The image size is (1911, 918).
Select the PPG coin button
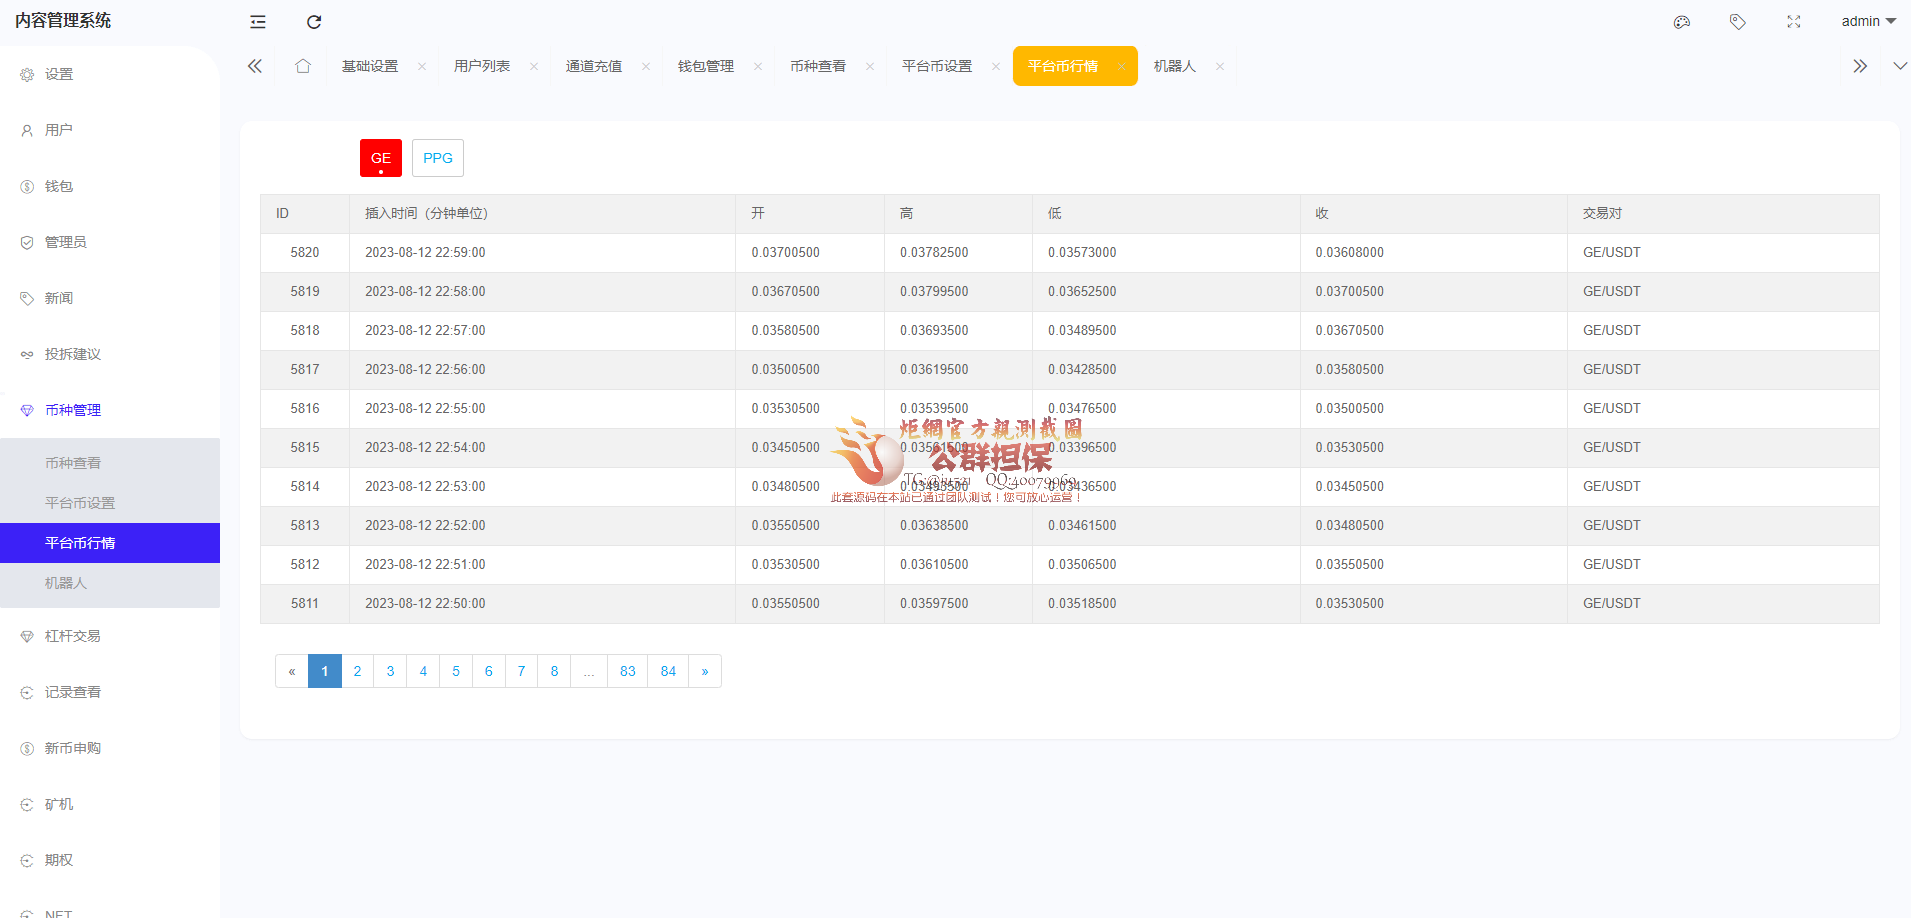coord(438,158)
